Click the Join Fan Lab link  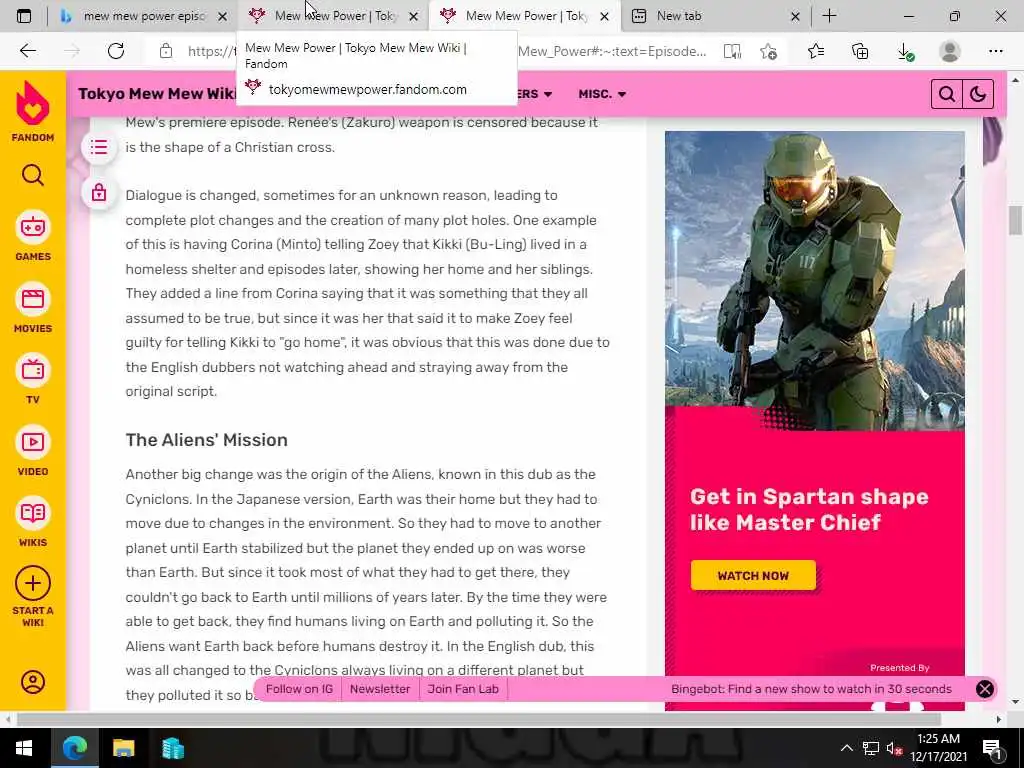[x=463, y=689]
